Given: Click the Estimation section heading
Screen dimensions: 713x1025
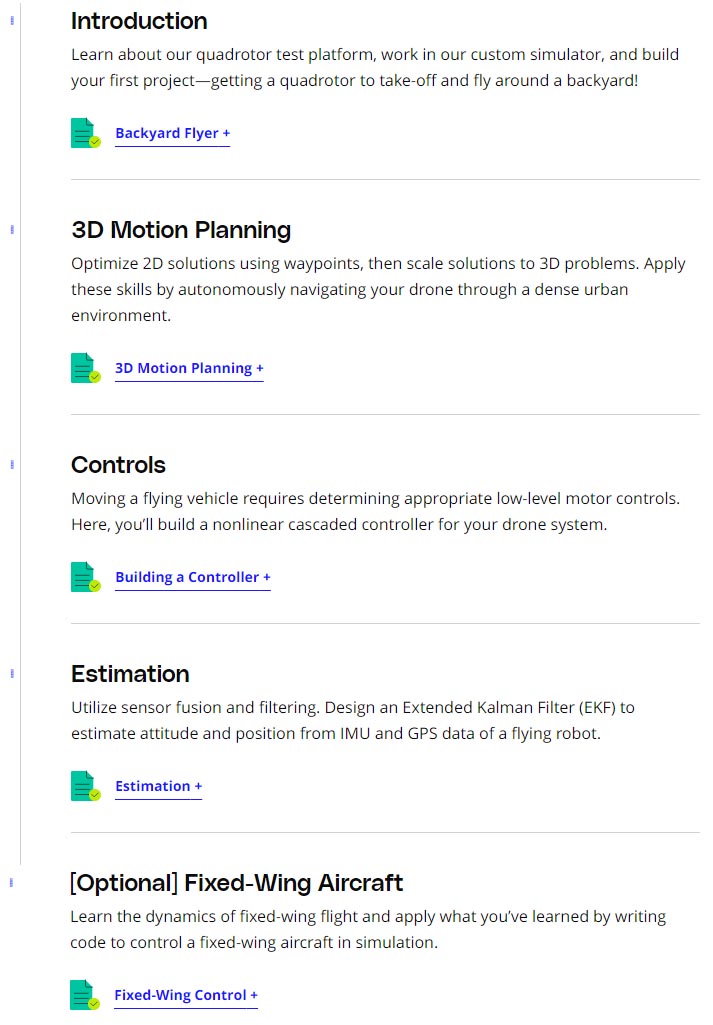Looking at the screenshot, I should click(130, 674).
